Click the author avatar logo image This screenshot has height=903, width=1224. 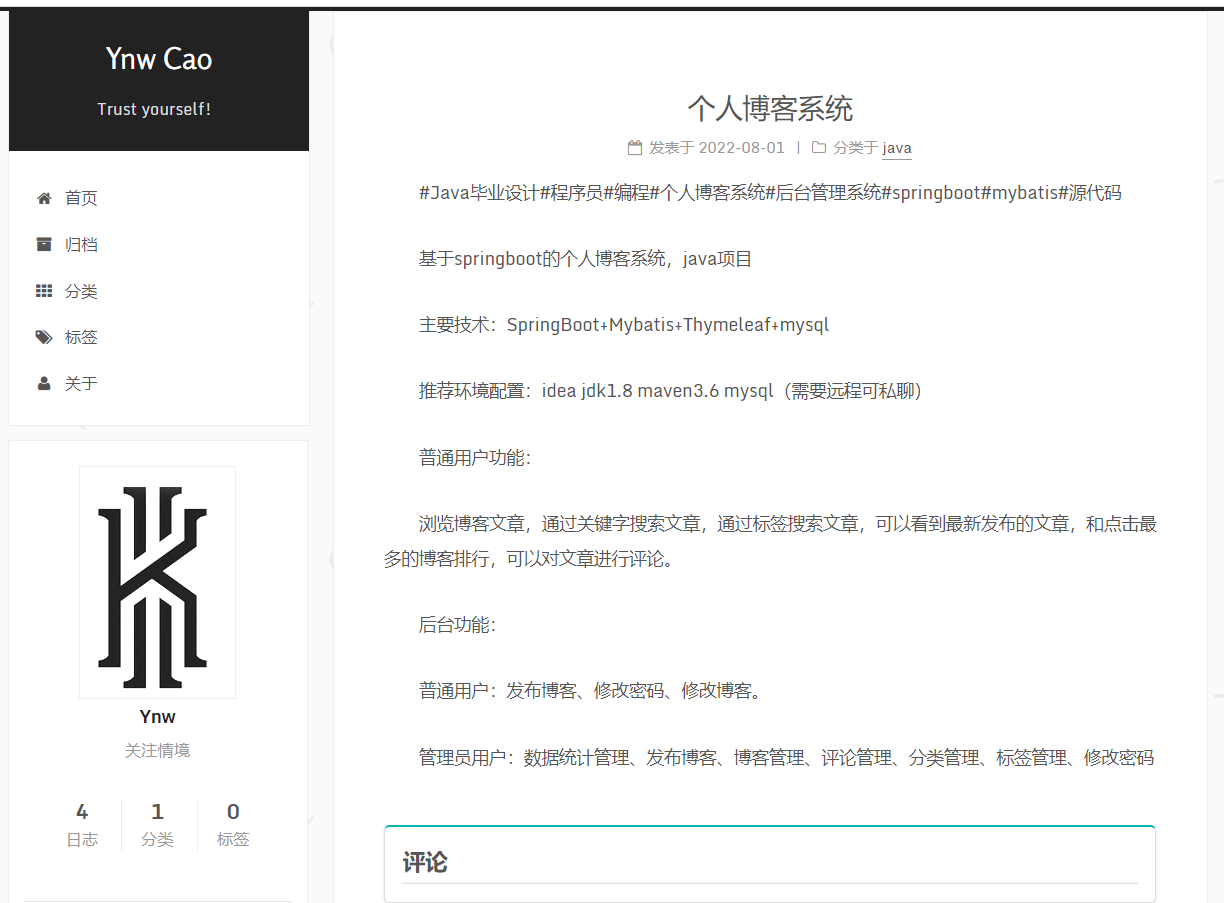click(157, 582)
